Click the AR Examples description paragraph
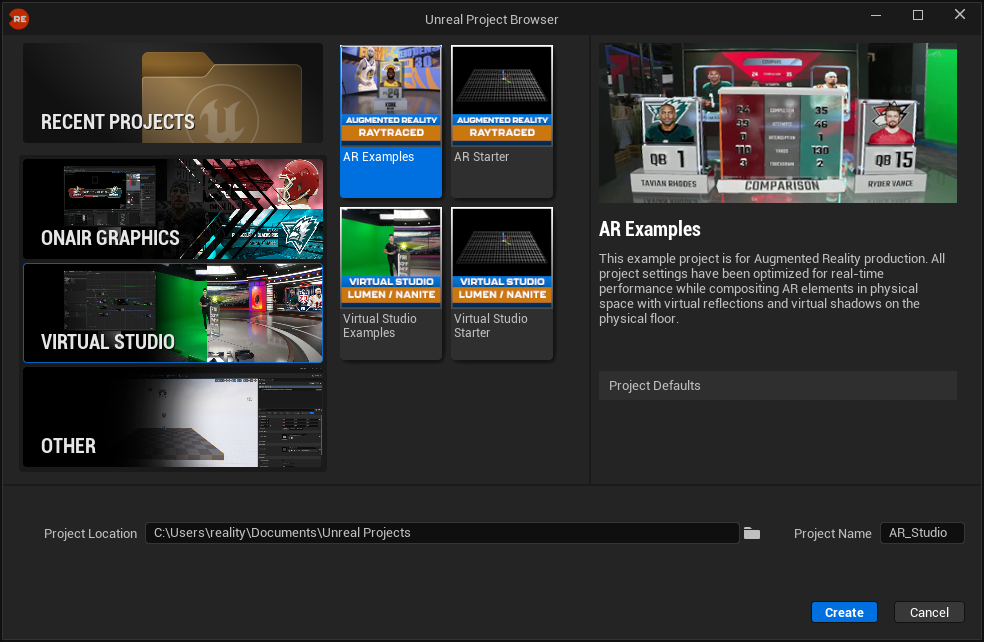 coord(772,289)
